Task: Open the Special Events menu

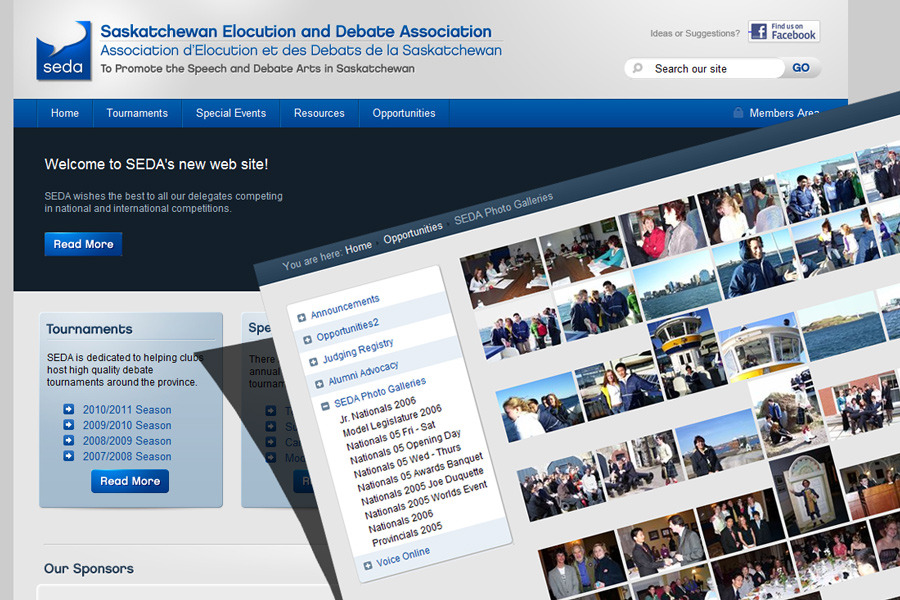Action: tap(231, 113)
